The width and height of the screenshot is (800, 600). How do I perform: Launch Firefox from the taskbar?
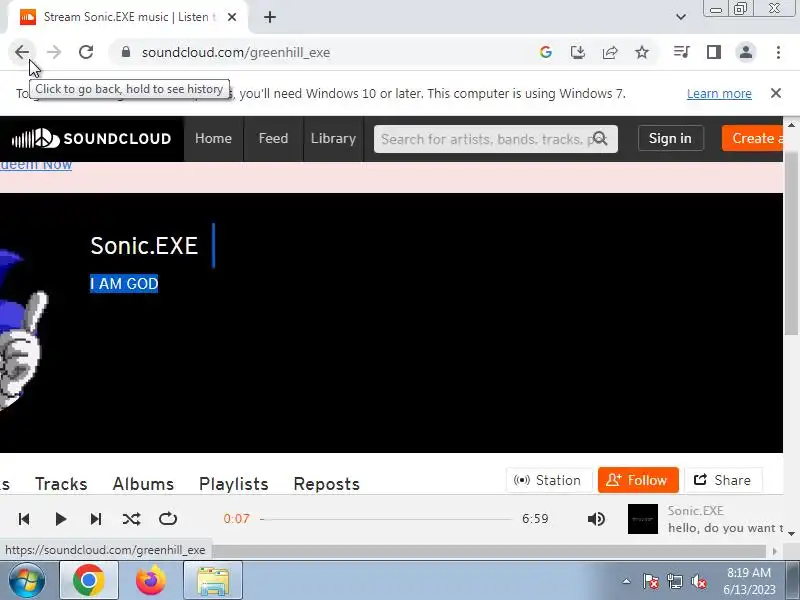(x=151, y=580)
